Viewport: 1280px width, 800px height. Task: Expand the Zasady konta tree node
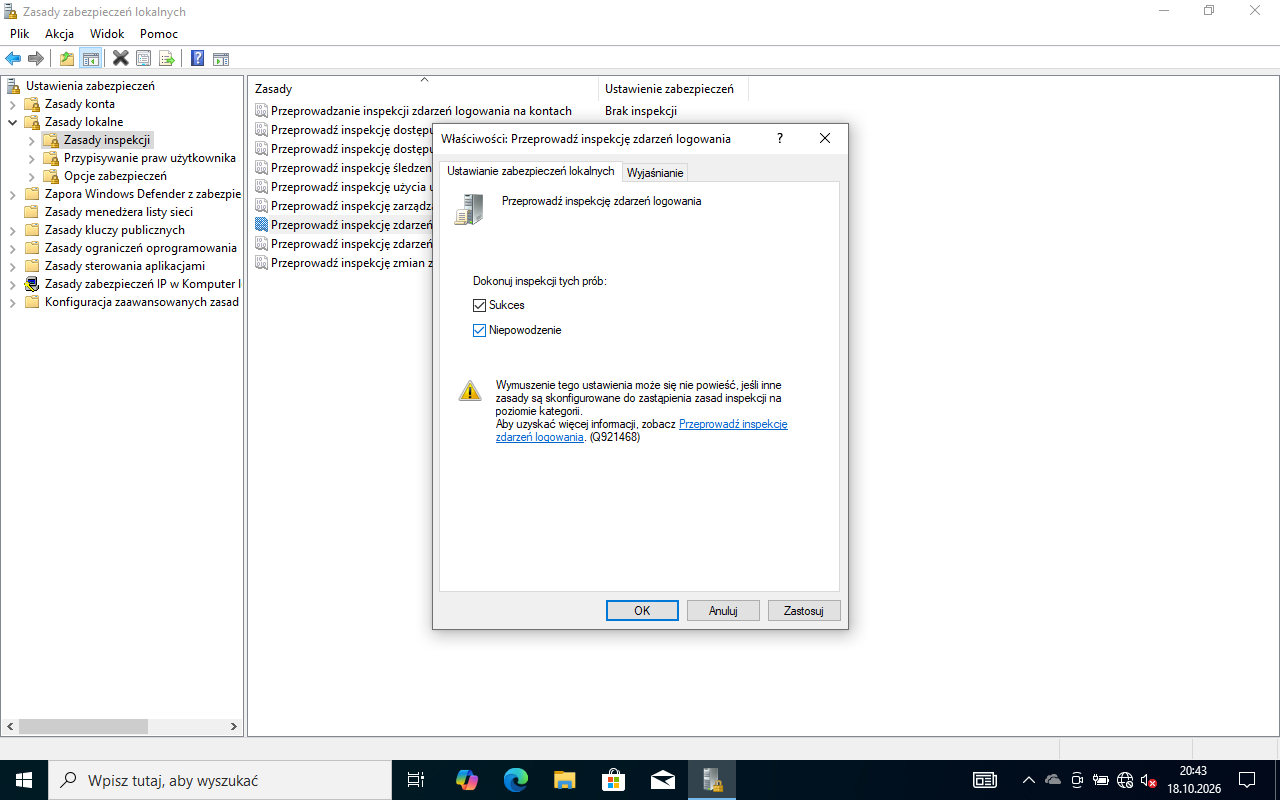pyautogui.click(x=12, y=104)
